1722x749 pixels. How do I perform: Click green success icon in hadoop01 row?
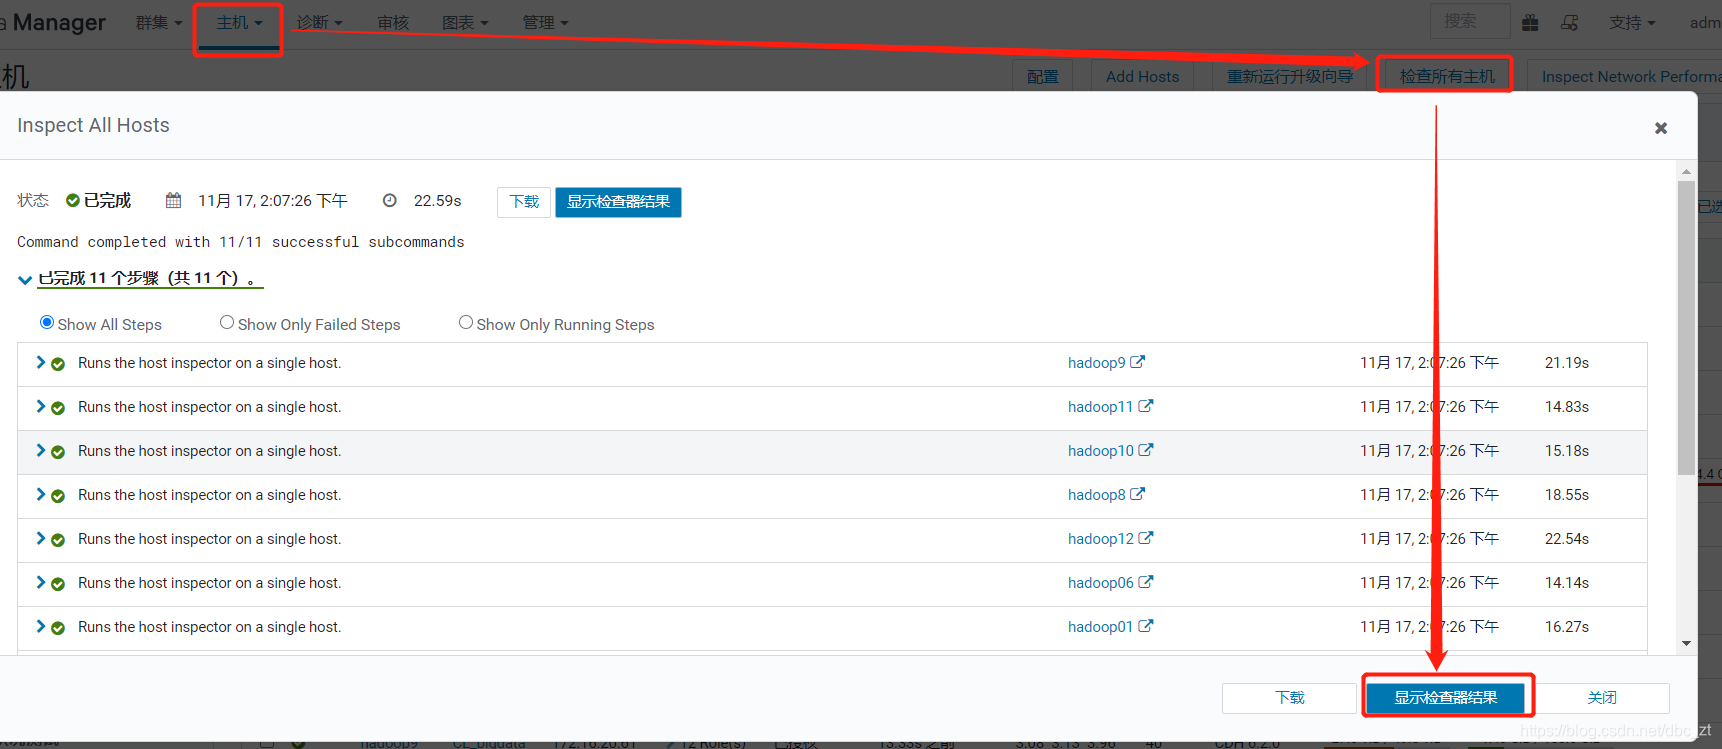click(x=58, y=628)
